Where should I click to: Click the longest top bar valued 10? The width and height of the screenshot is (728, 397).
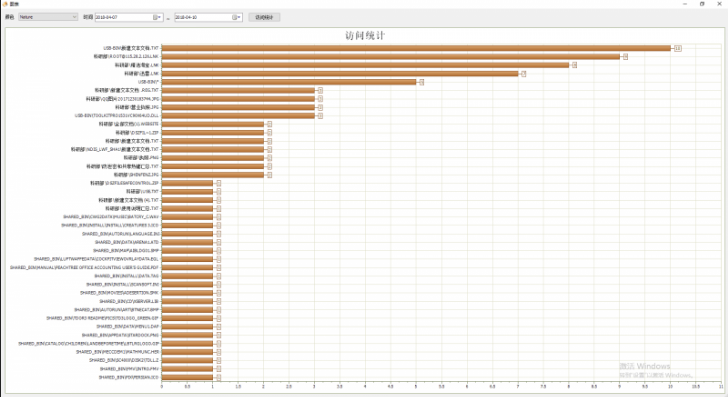(x=416, y=48)
